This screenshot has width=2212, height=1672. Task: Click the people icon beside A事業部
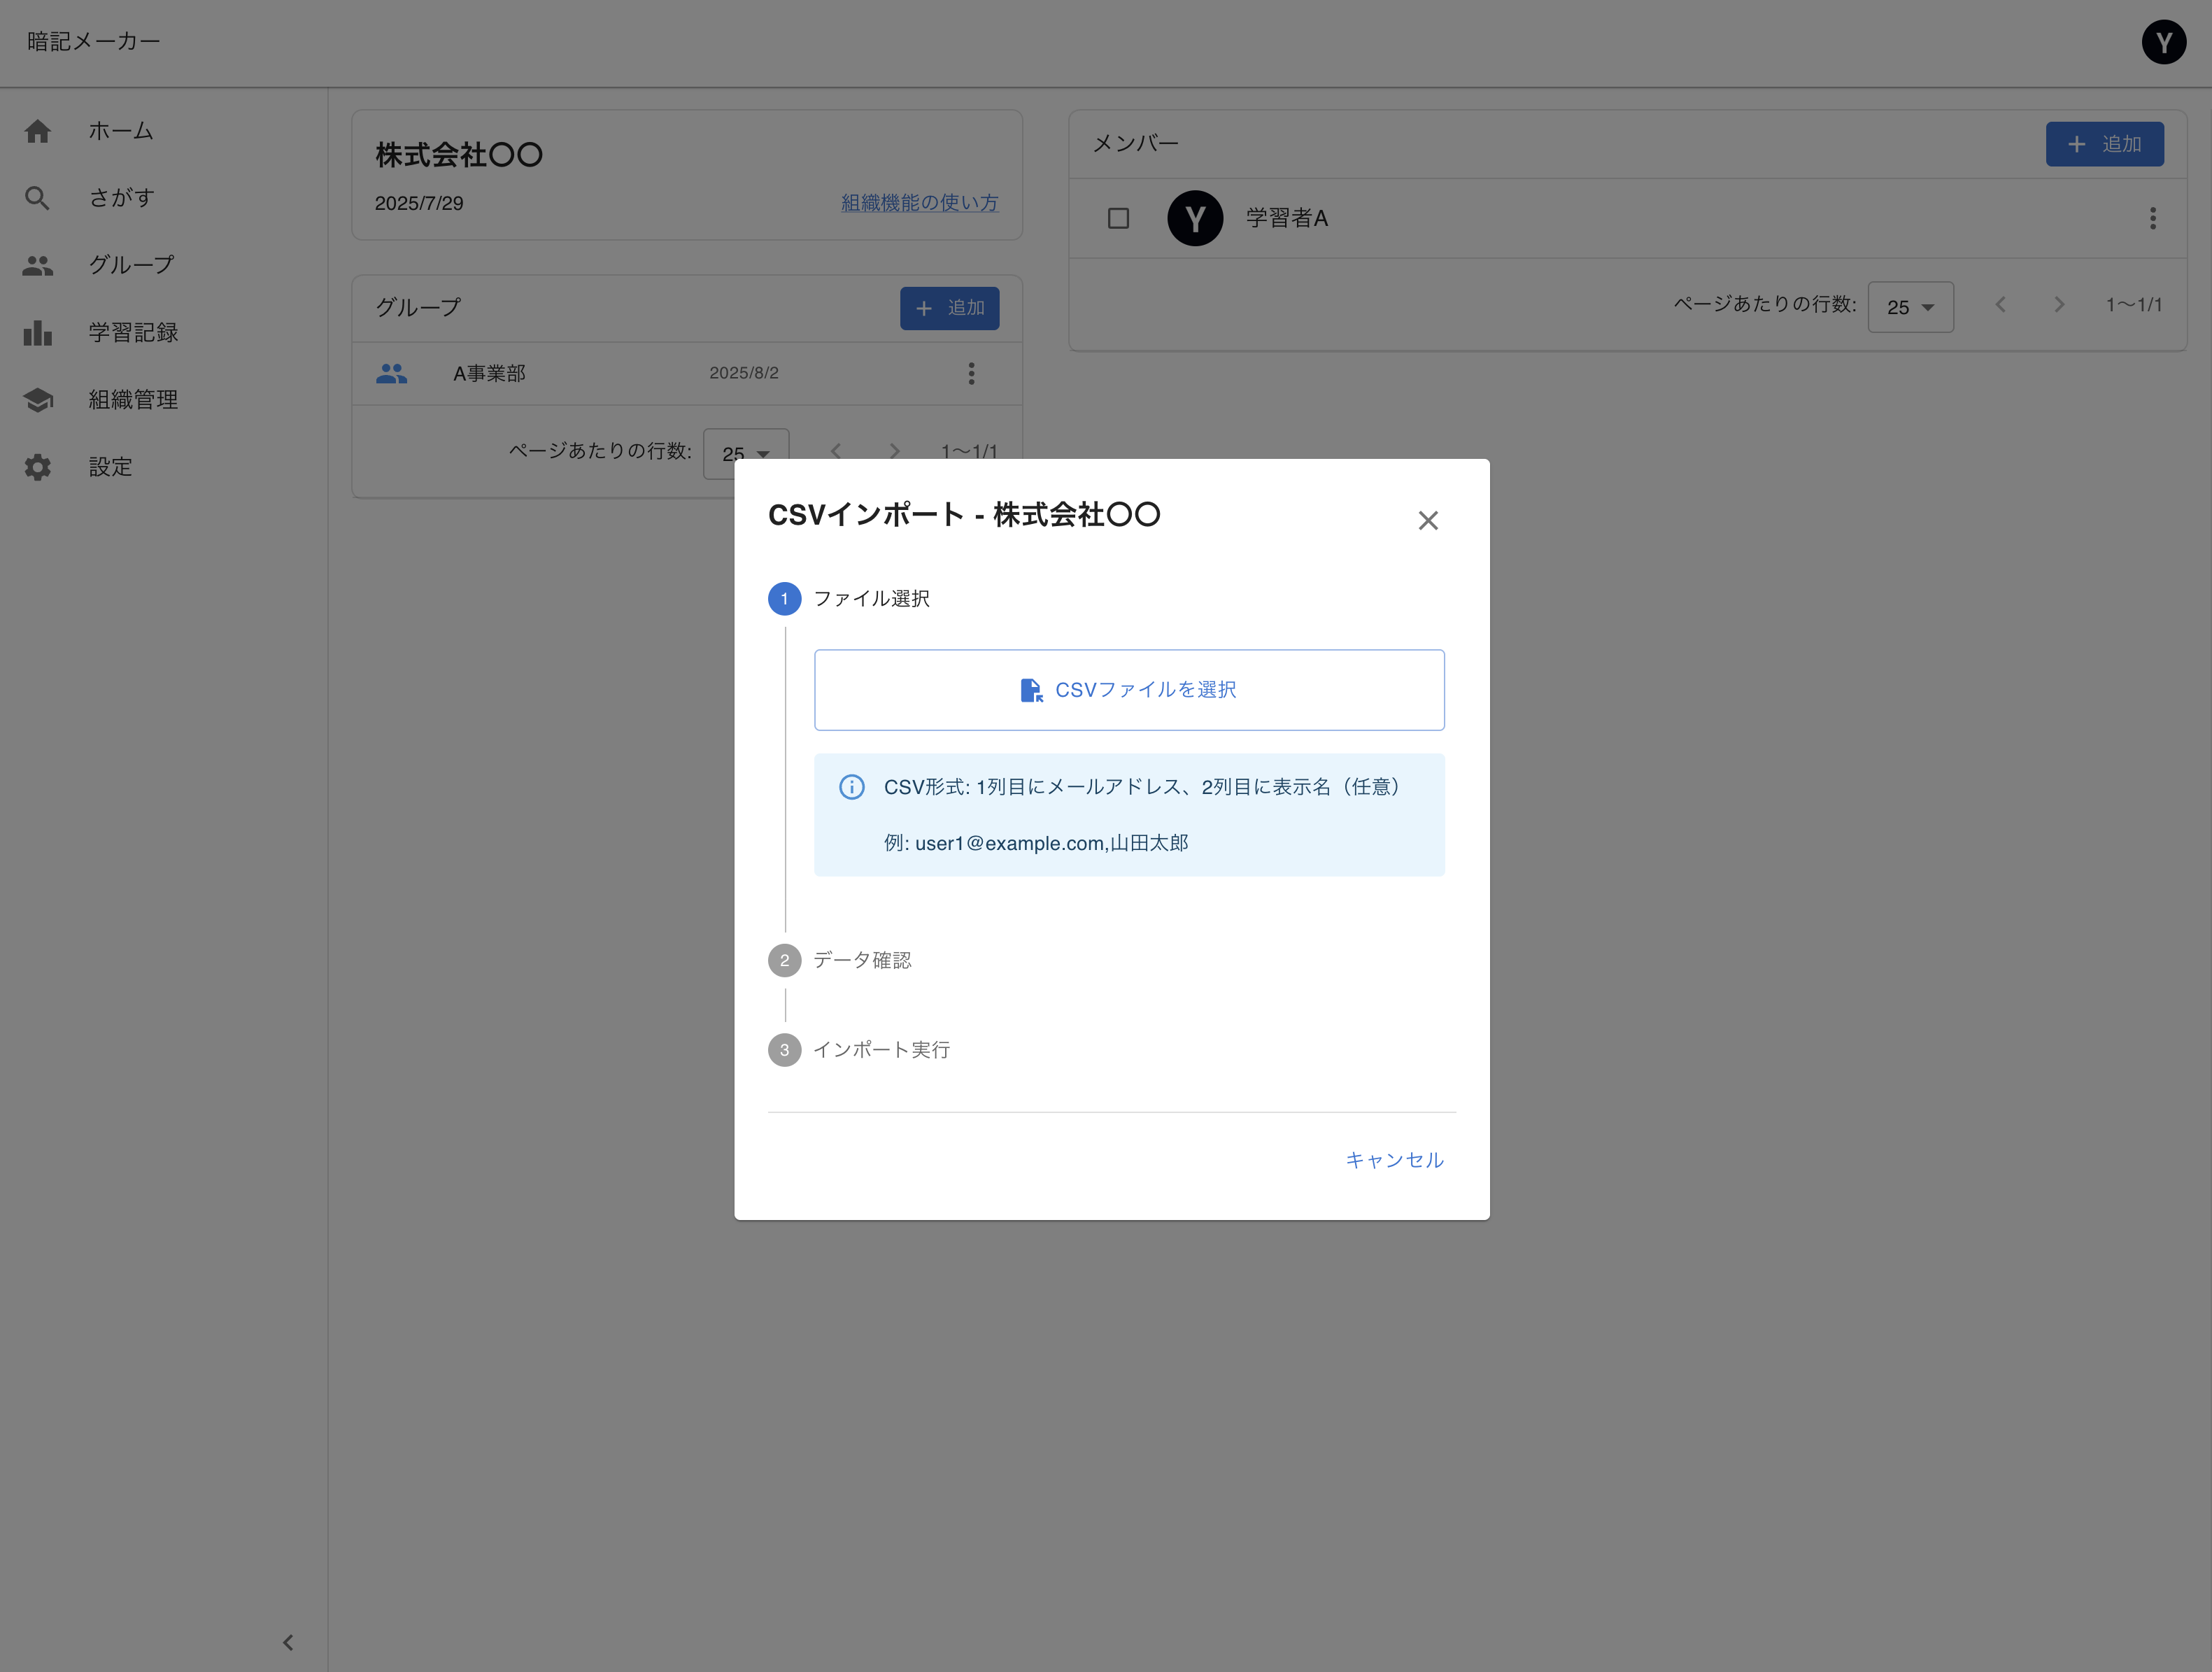pos(391,373)
